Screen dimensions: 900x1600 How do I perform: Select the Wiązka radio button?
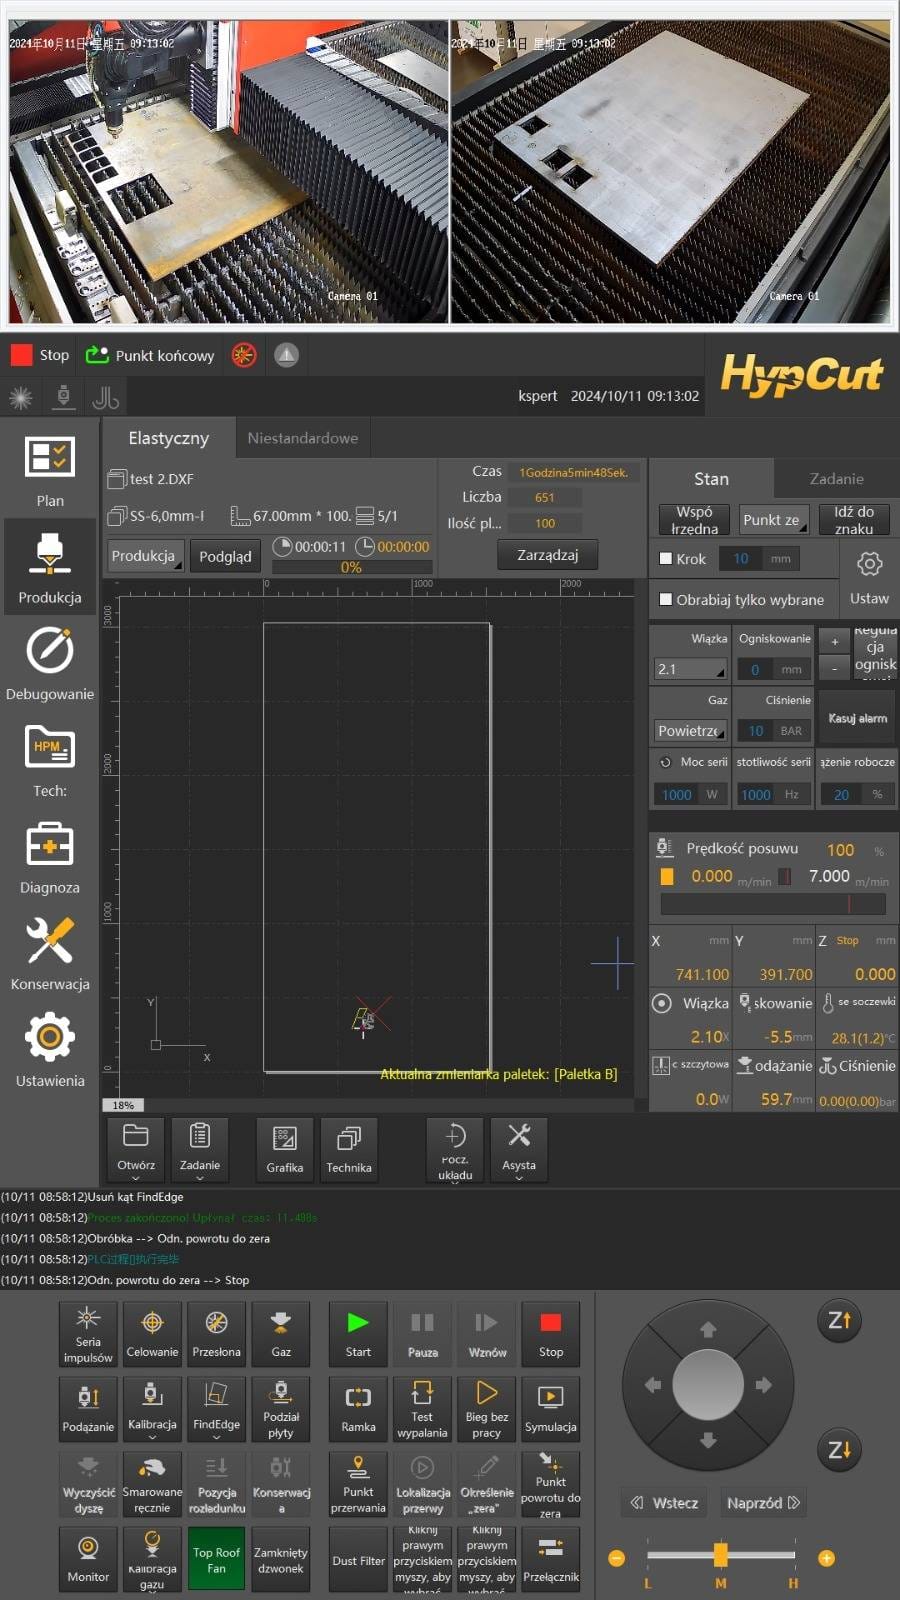(x=662, y=1003)
